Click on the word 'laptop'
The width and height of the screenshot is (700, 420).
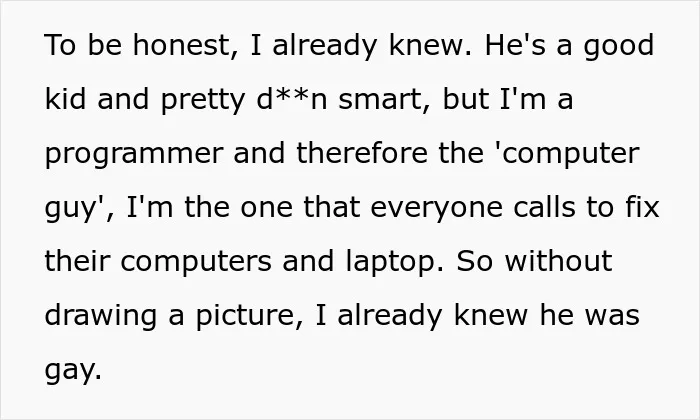tap(395, 262)
